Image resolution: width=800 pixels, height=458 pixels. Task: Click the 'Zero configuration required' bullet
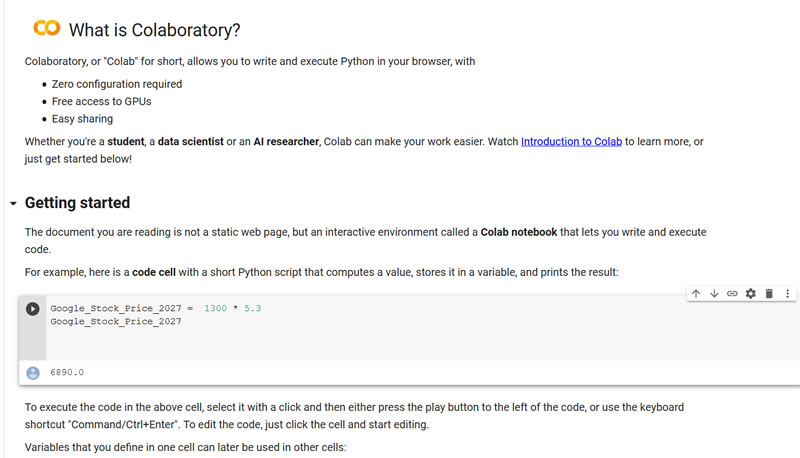tap(116, 84)
